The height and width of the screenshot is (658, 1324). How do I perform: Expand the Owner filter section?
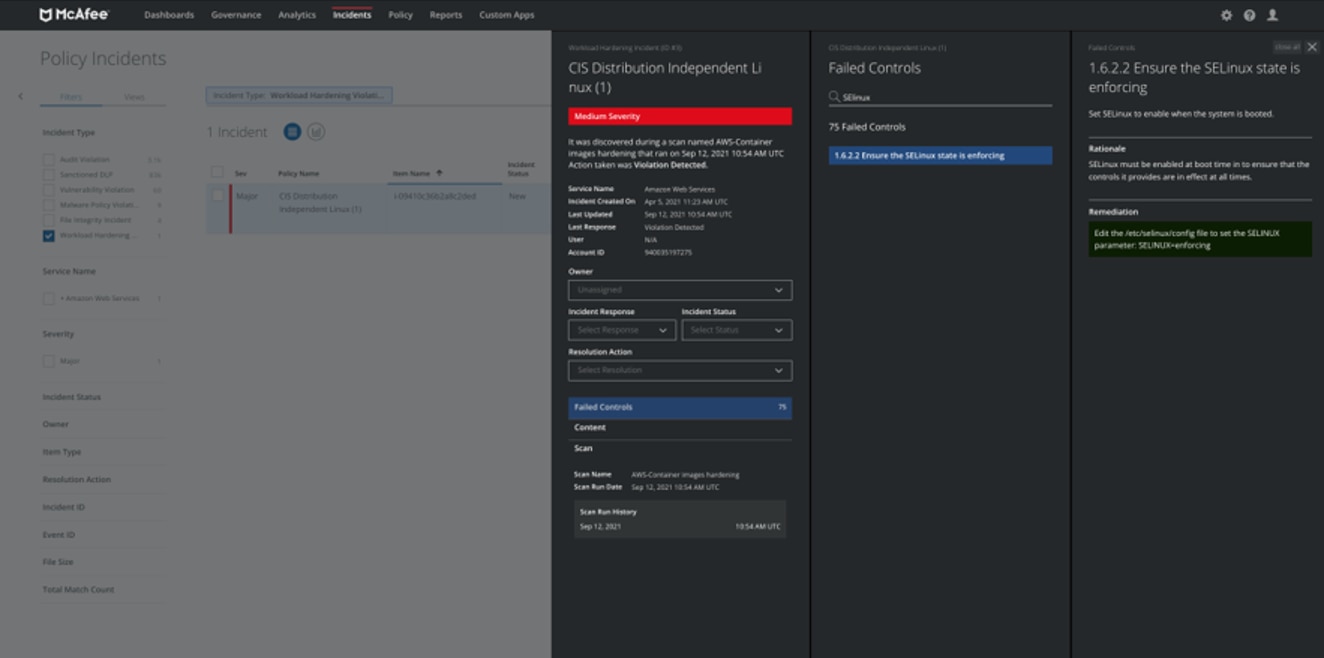point(56,424)
